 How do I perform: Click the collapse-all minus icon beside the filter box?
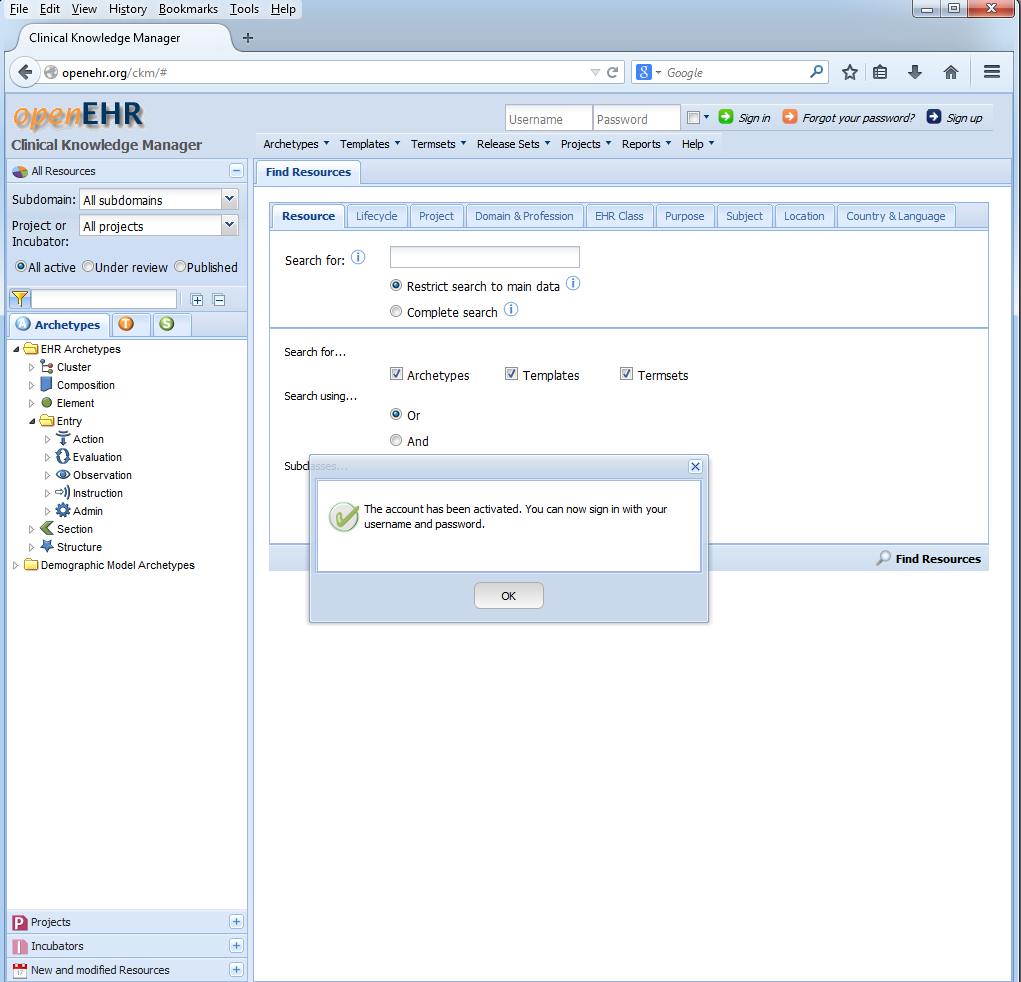[219, 300]
